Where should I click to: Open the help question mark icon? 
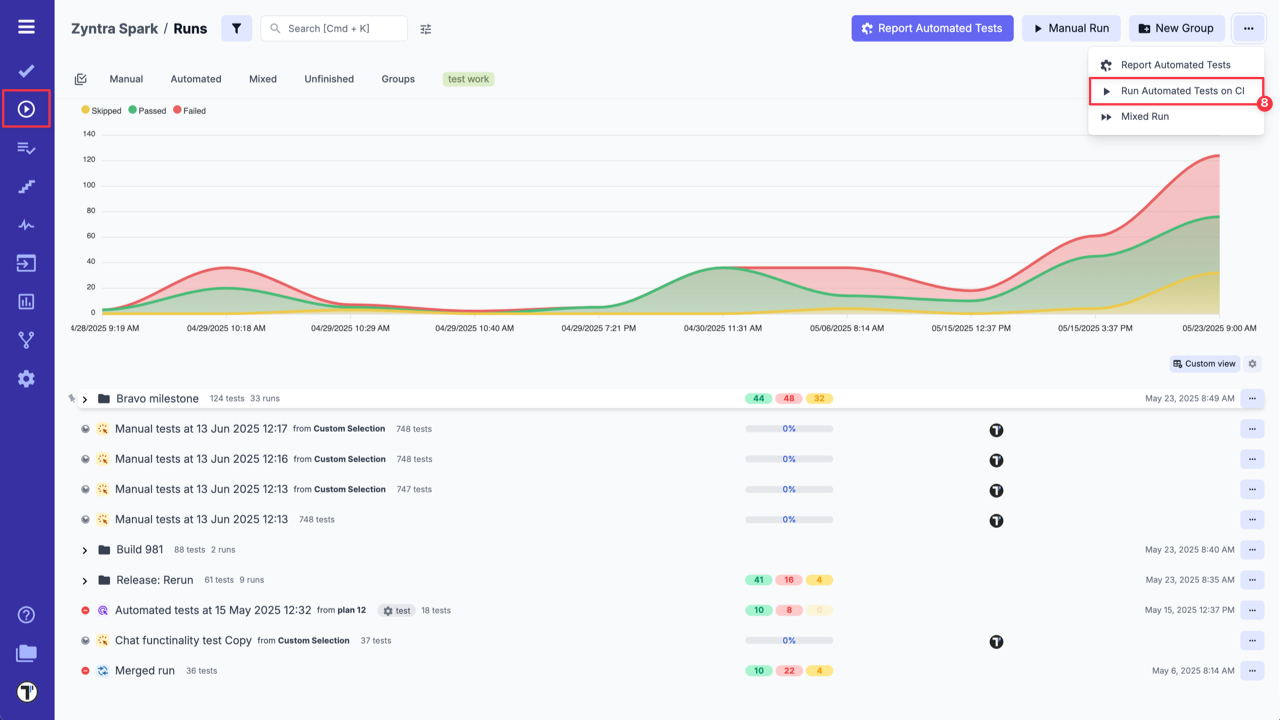point(26,615)
